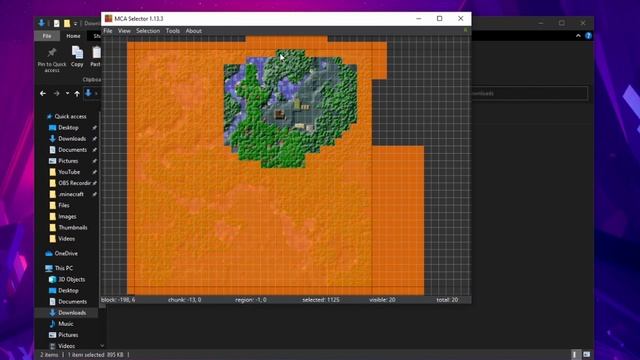Image resolution: width=640 pixels, height=360 pixels.
Task: Switch Explorer to large icons view
Action: (587, 354)
